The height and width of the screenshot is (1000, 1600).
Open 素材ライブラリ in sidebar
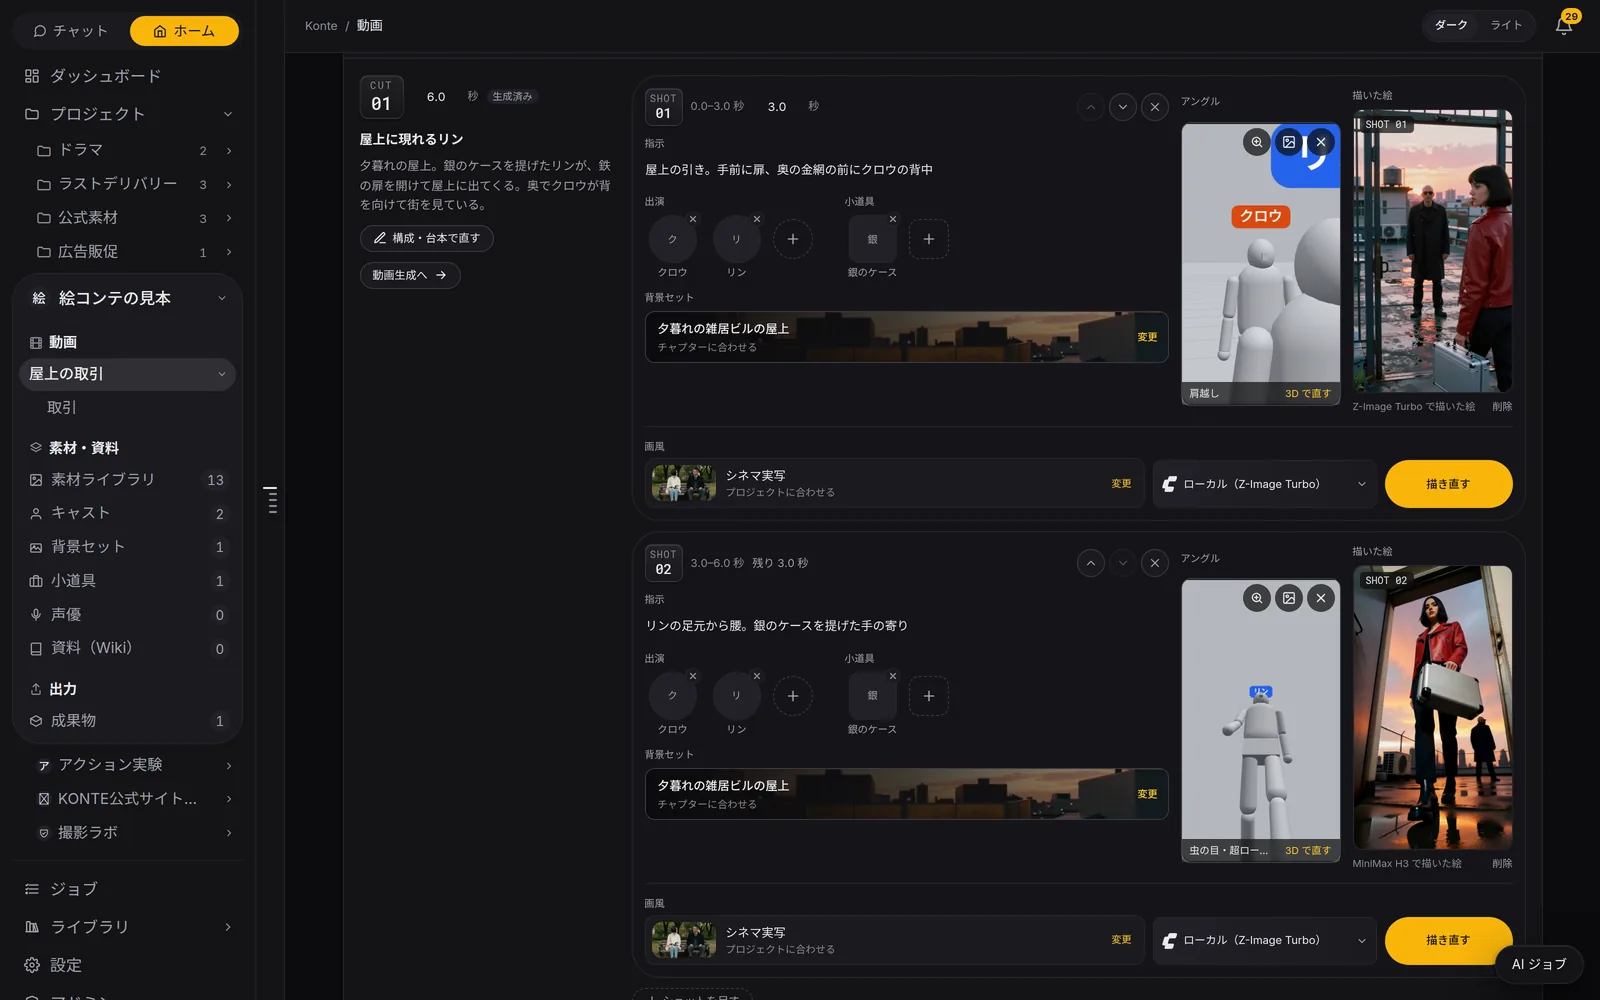click(x=127, y=480)
